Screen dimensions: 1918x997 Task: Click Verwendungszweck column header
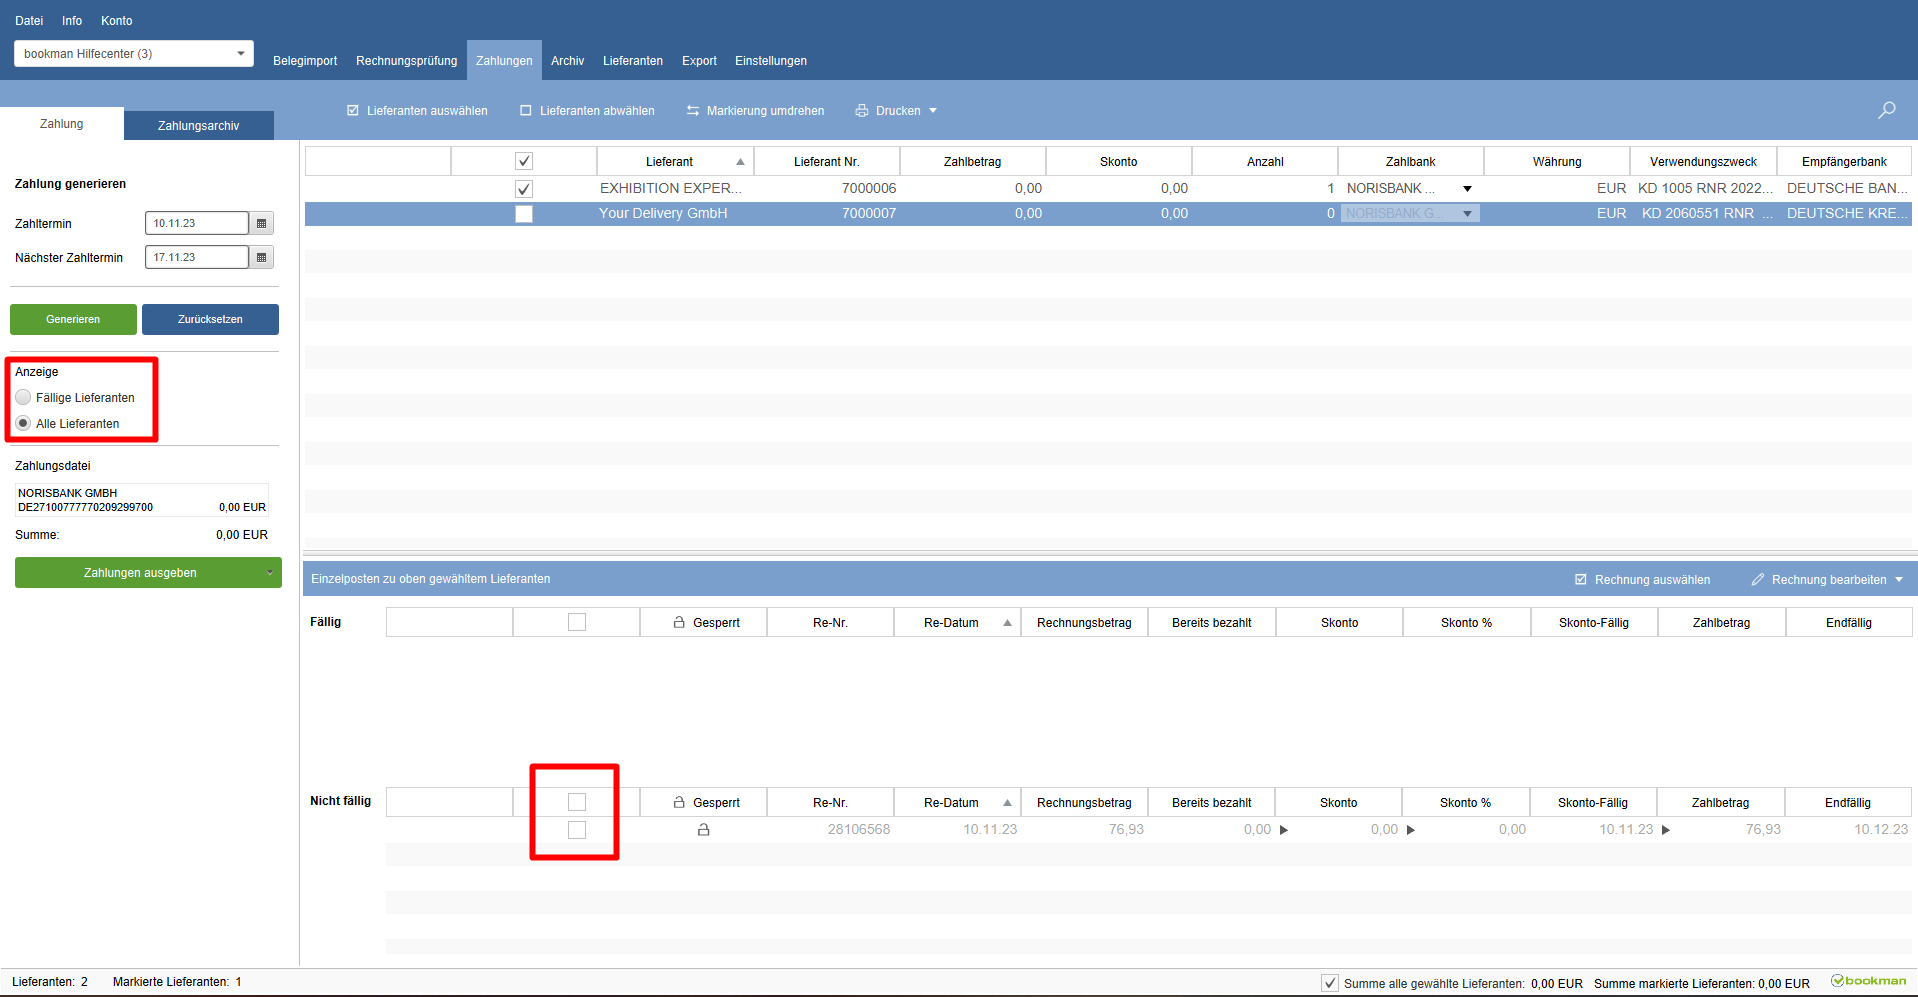pyautogui.click(x=1703, y=161)
